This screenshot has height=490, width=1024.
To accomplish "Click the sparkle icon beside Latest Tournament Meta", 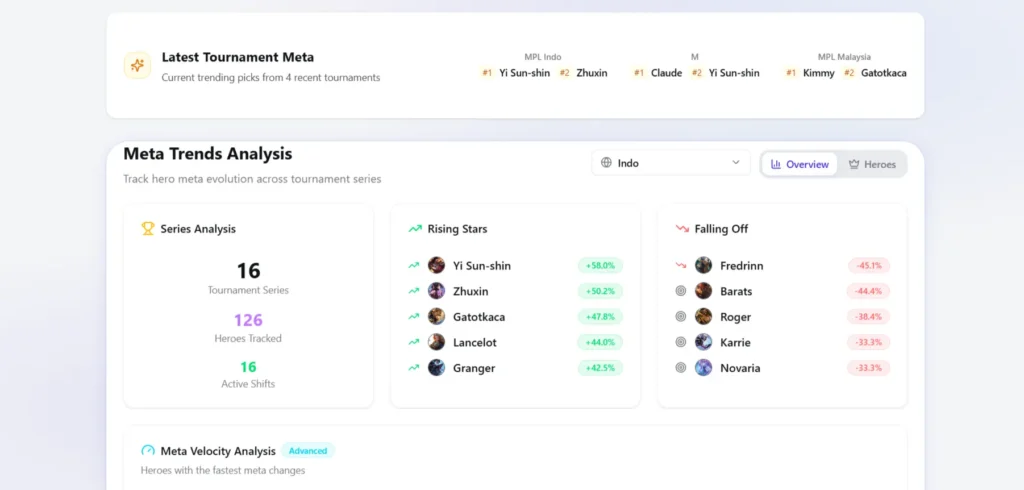I will point(137,65).
